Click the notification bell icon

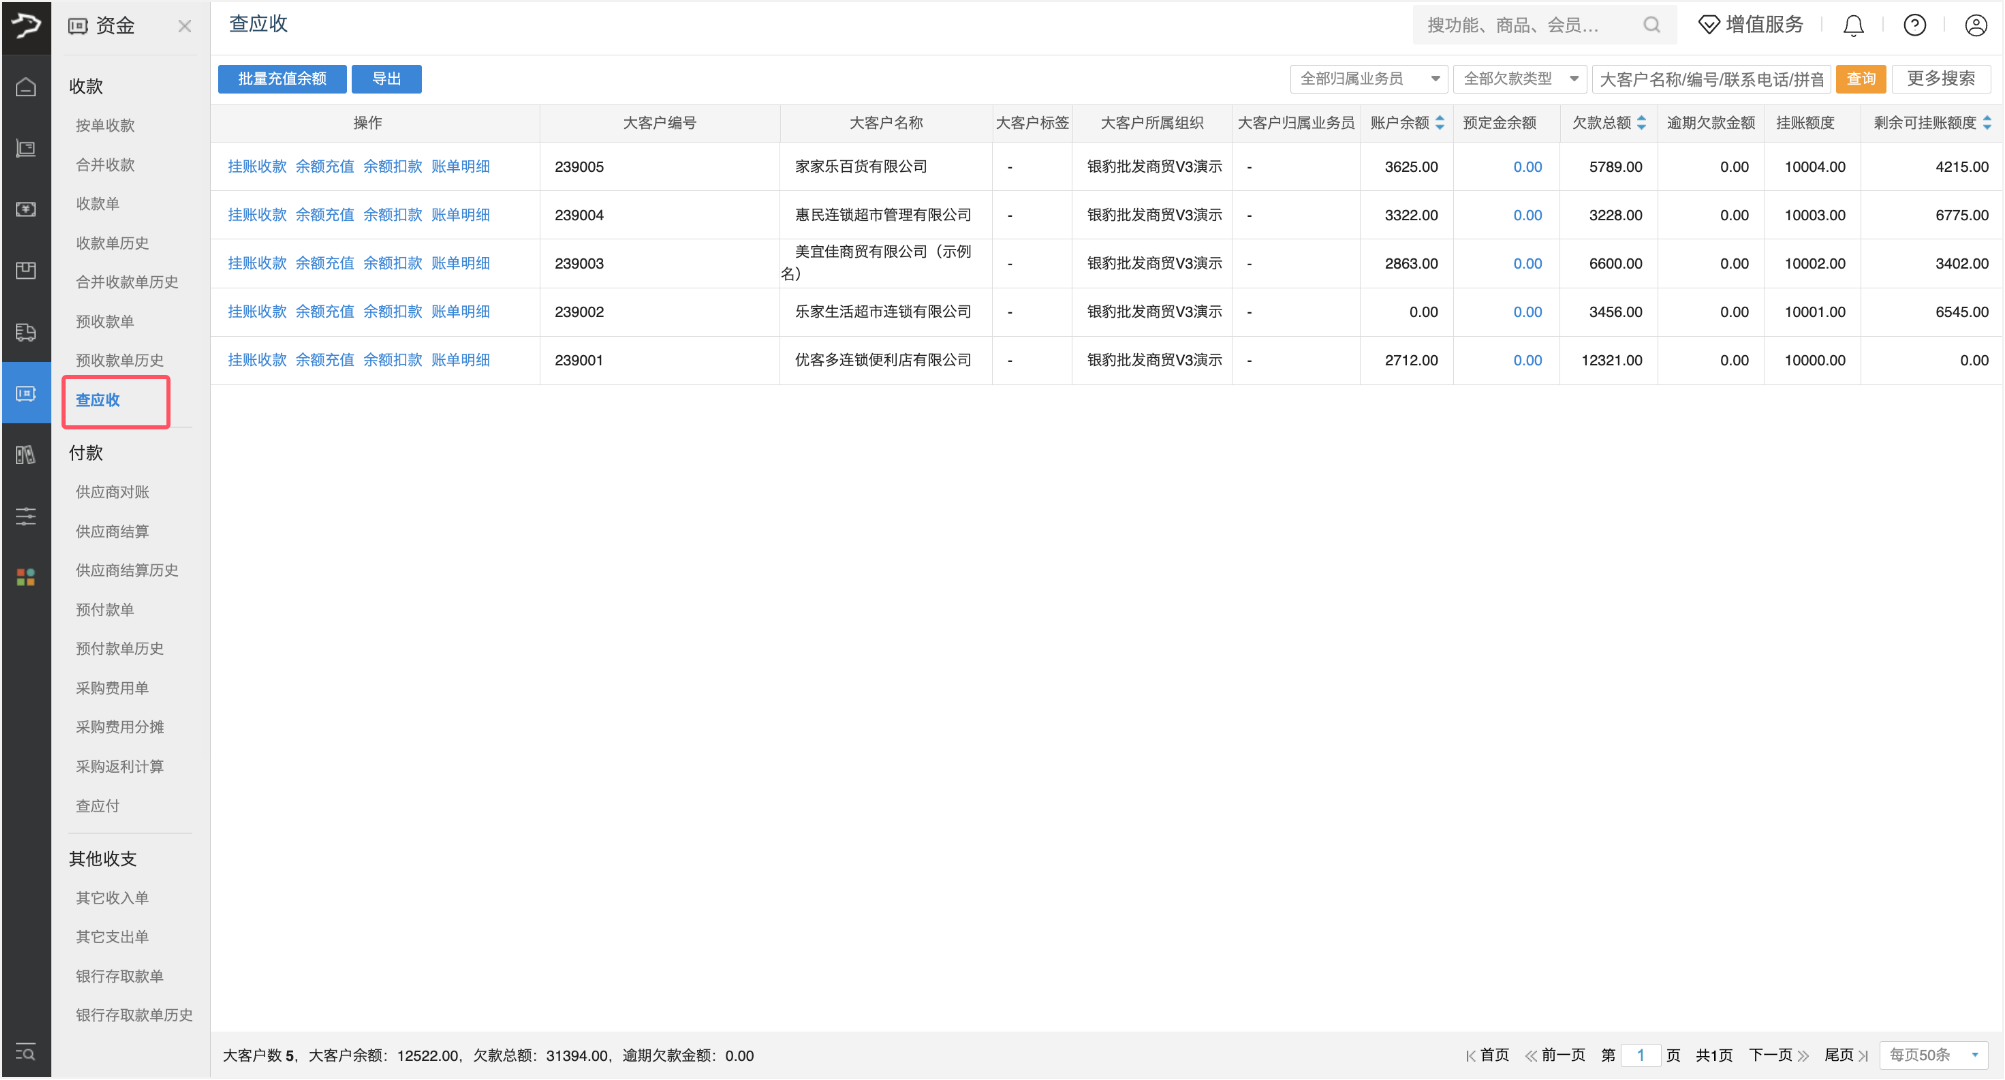click(x=1853, y=26)
